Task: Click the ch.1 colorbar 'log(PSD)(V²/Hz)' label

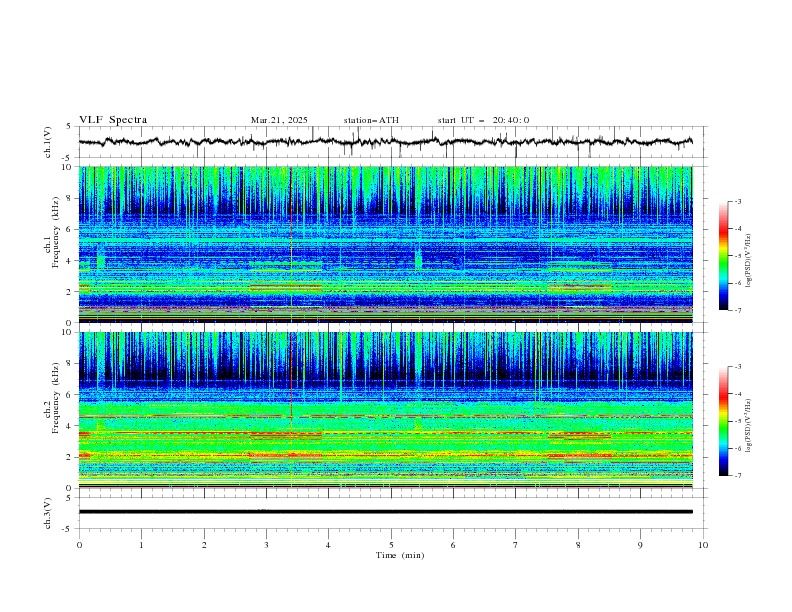Action: click(x=749, y=261)
